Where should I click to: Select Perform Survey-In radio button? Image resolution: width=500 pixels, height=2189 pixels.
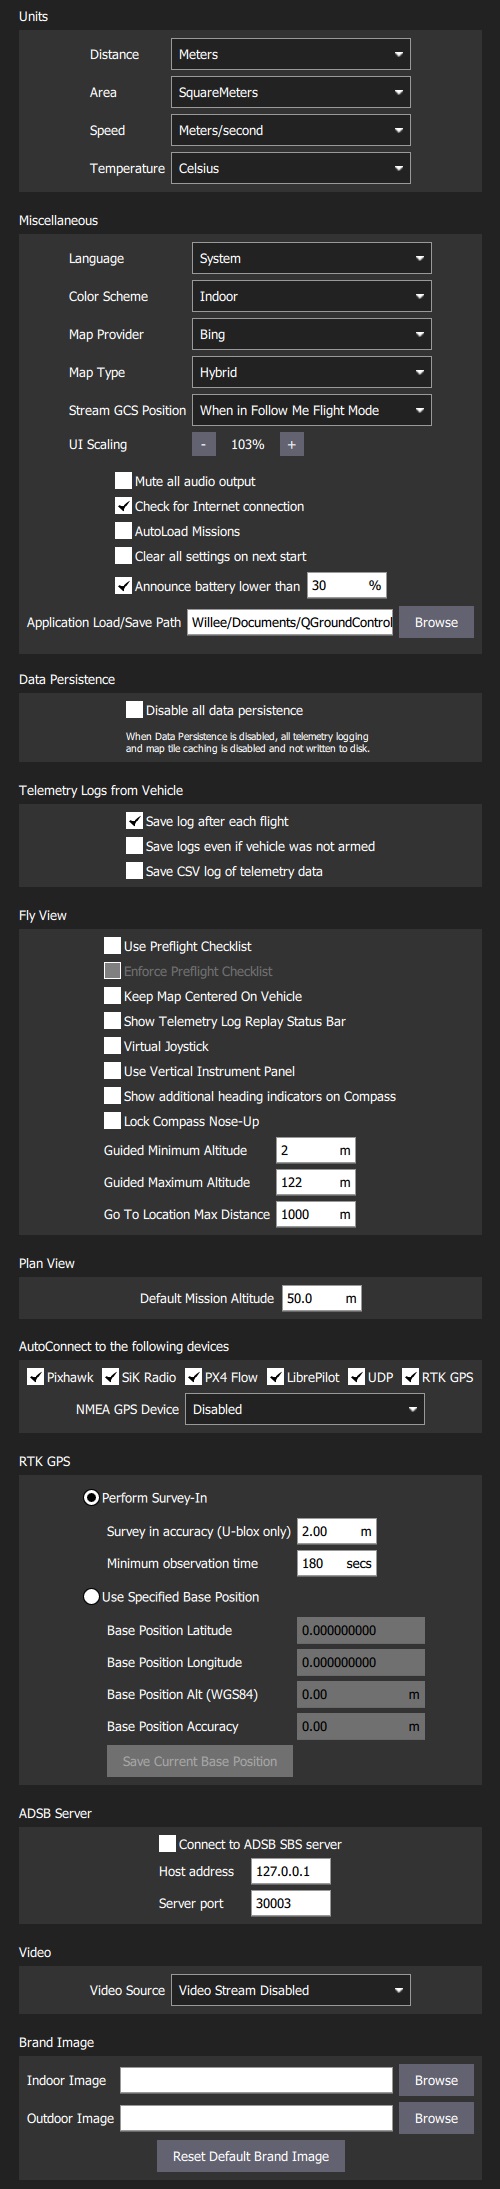[91, 1498]
